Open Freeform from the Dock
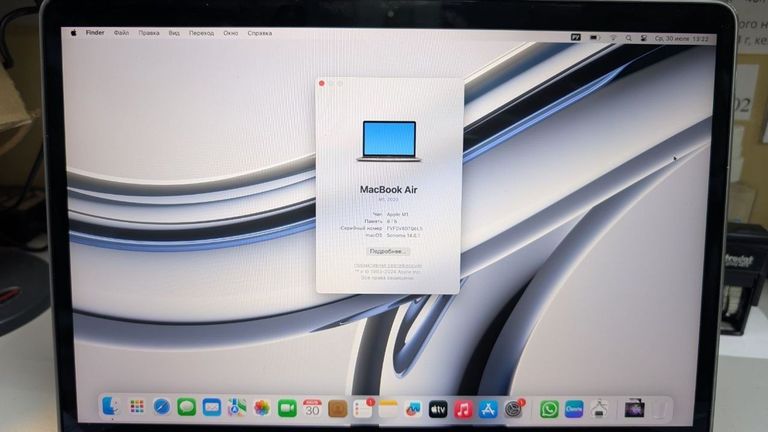768x432 pixels. tap(413, 409)
